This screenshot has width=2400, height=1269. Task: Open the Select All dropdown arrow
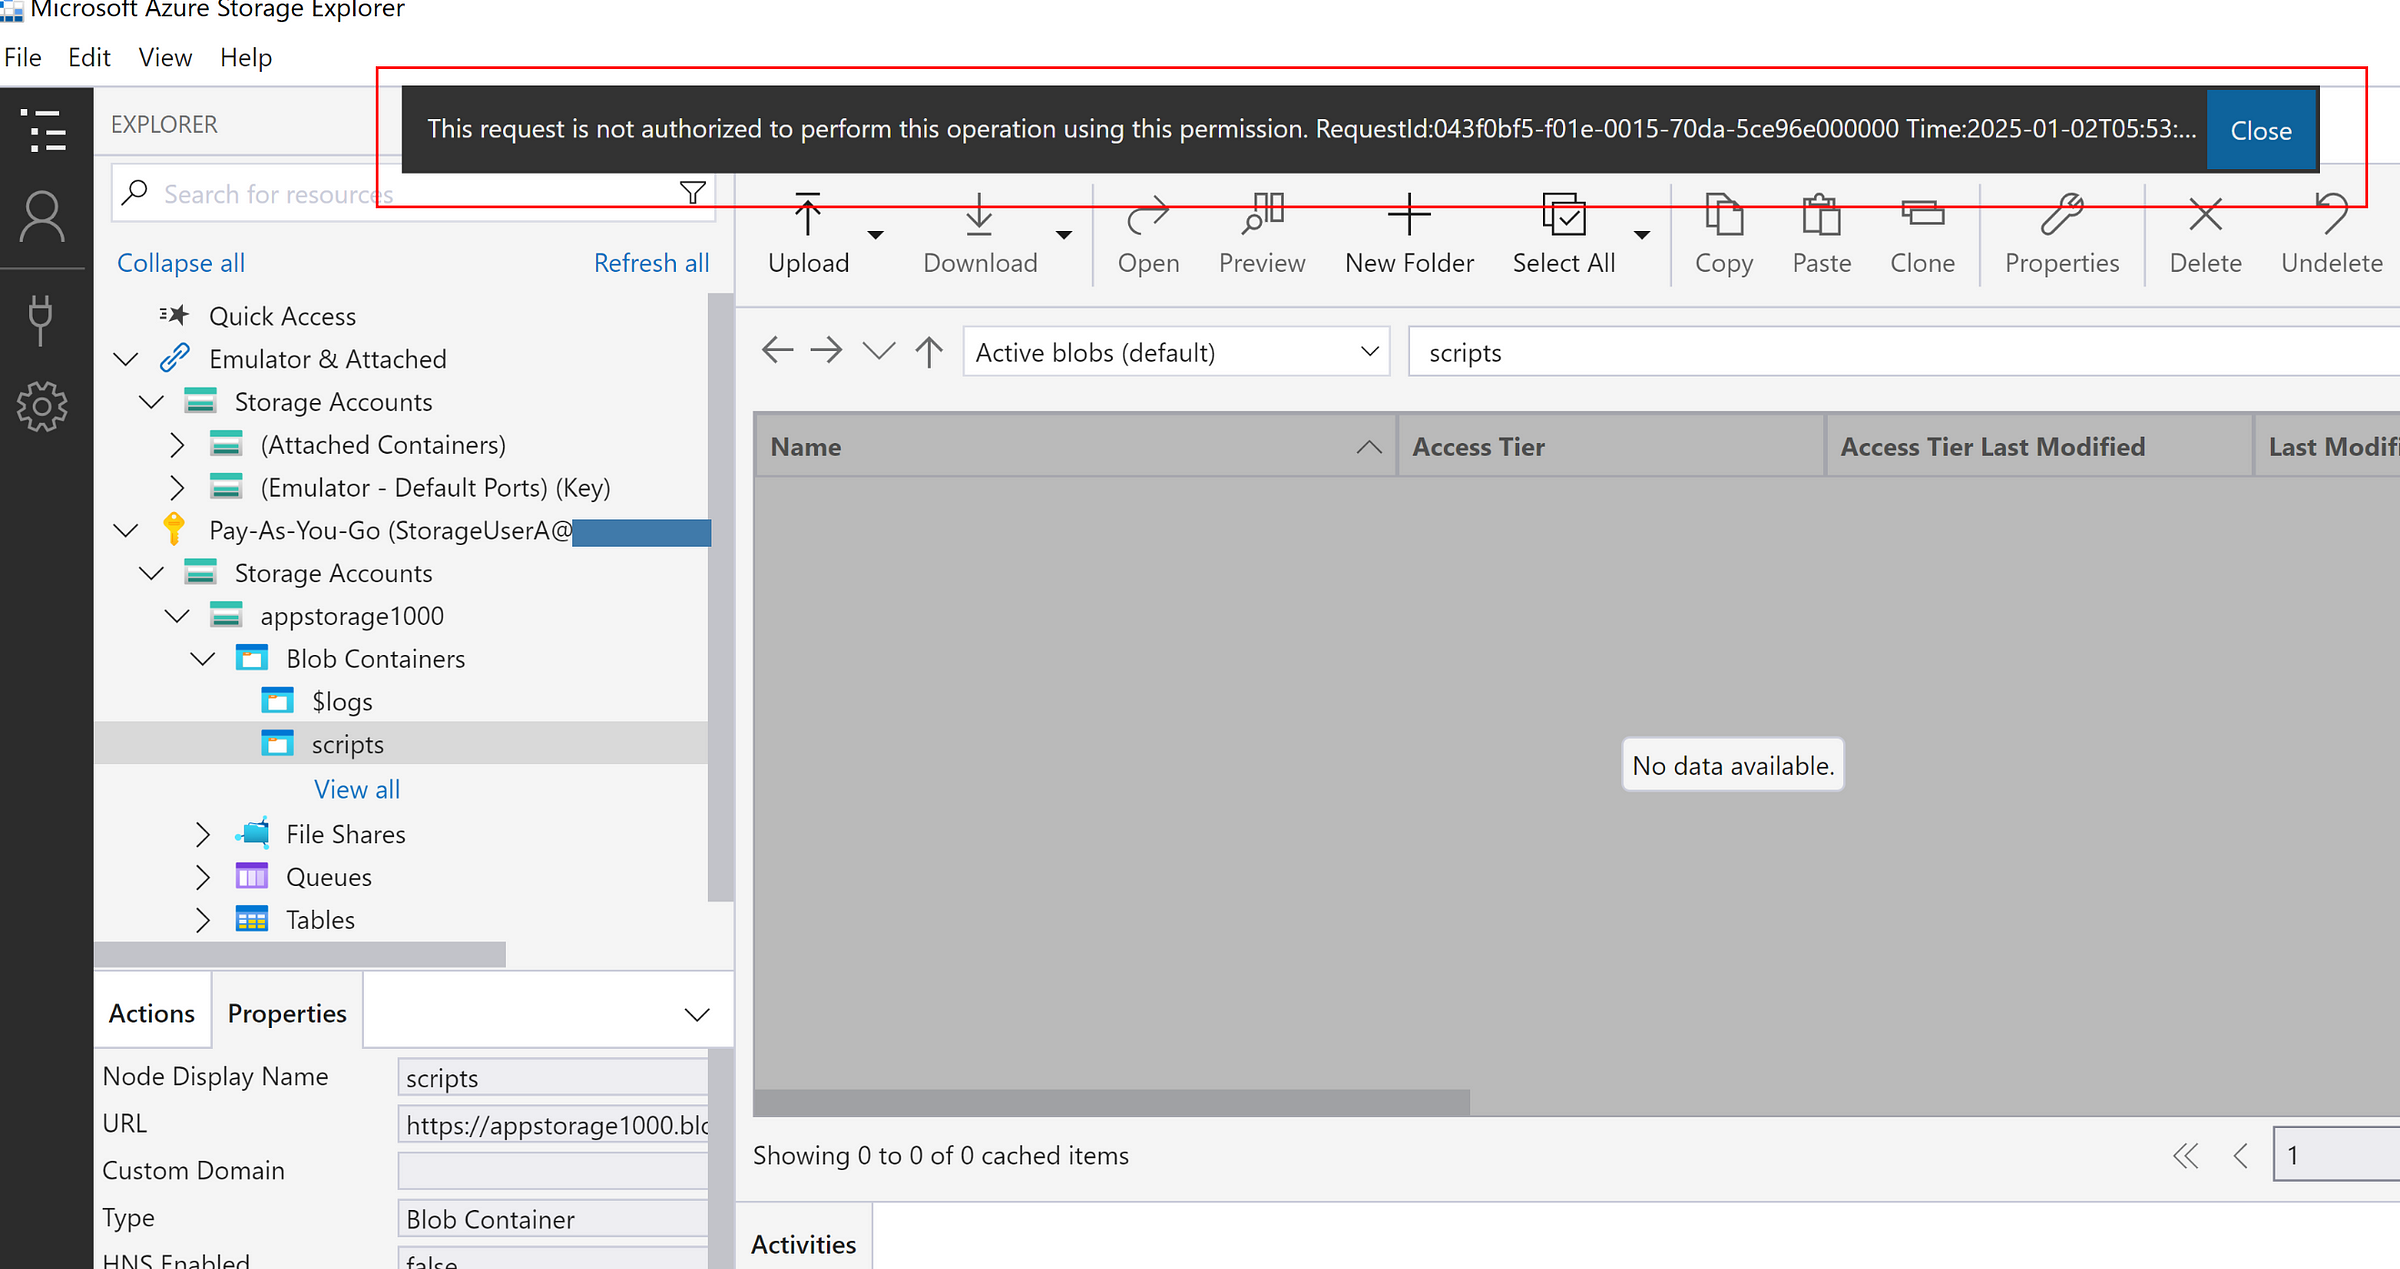(x=1642, y=235)
